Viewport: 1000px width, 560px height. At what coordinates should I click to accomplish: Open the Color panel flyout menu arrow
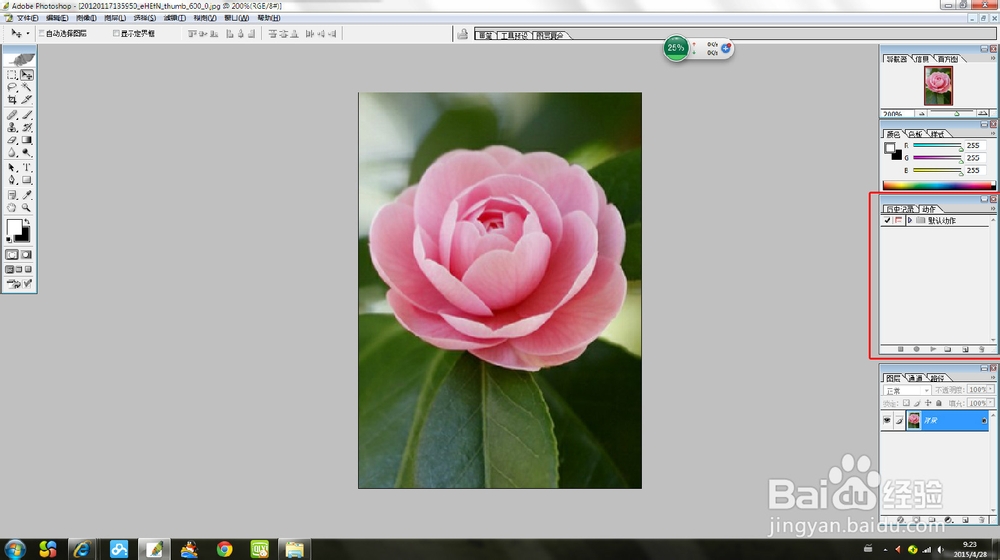coord(992,133)
